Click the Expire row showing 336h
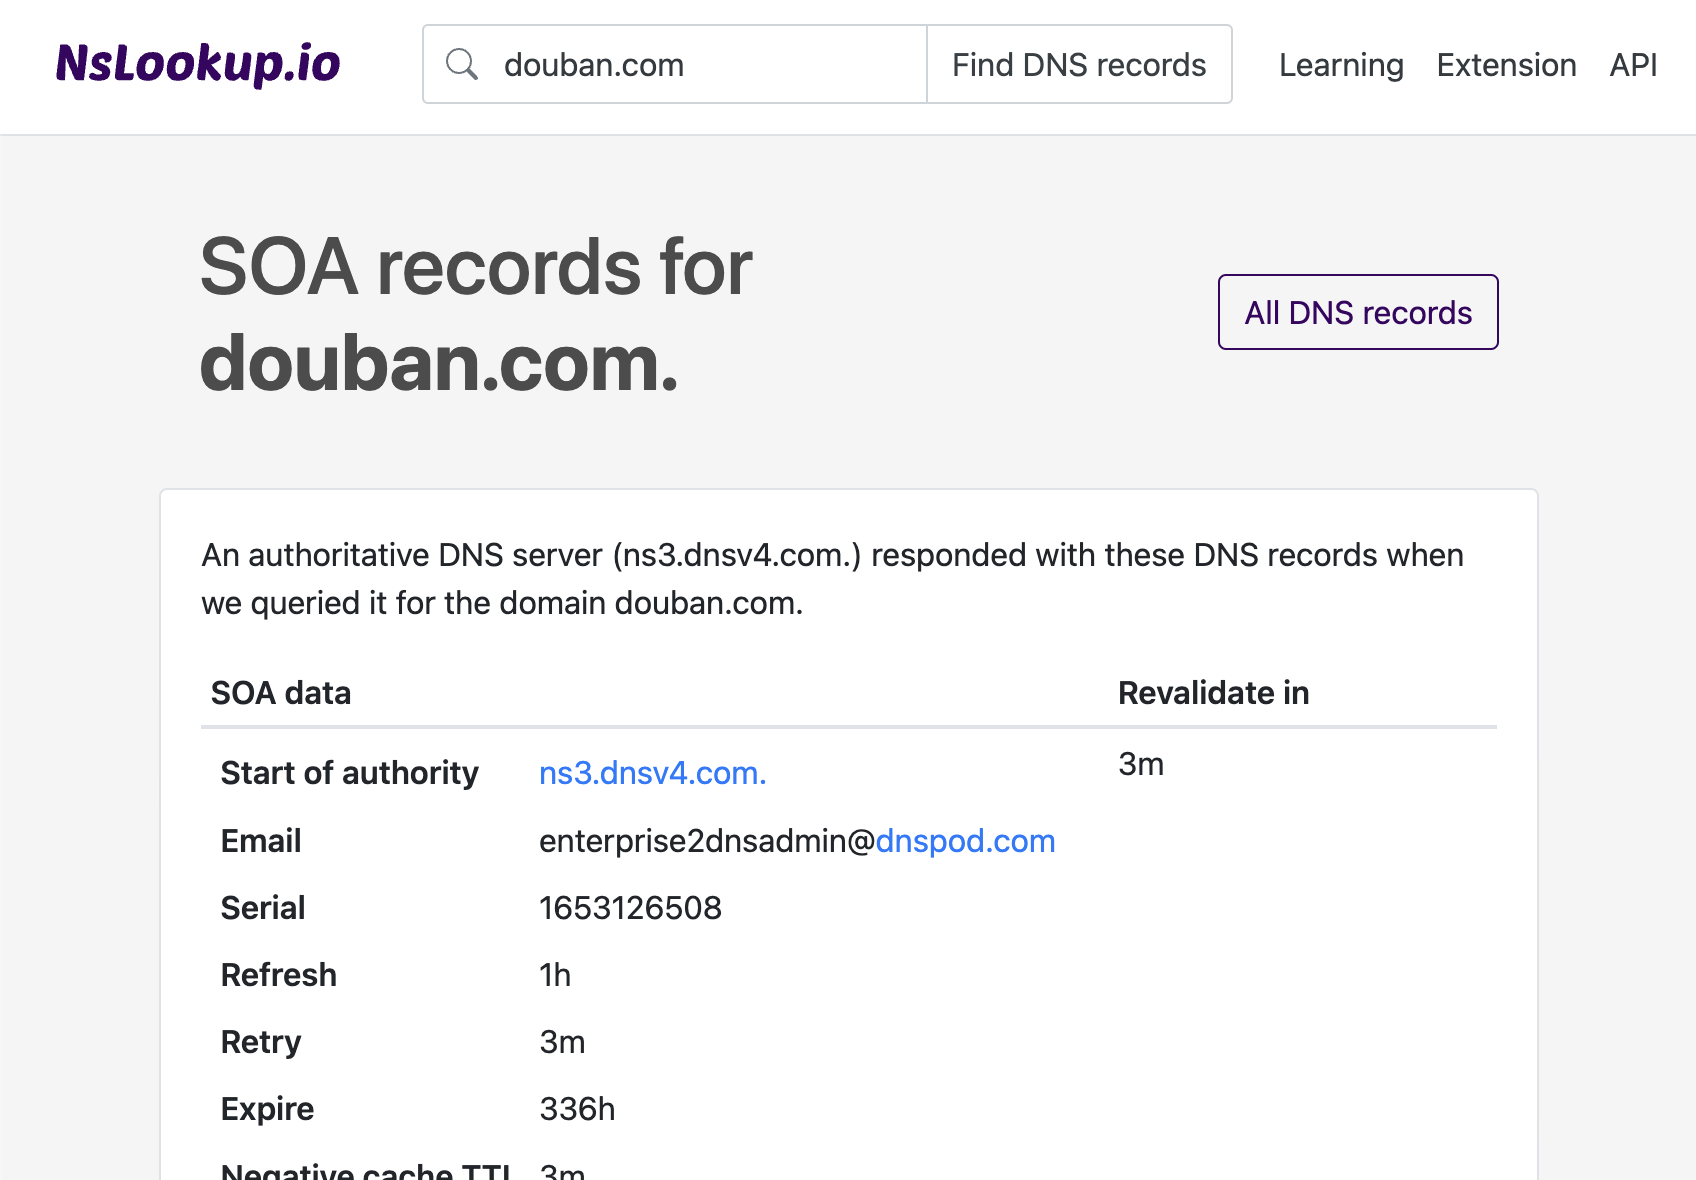The height and width of the screenshot is (1180, 1696). tap(266, 1108)
